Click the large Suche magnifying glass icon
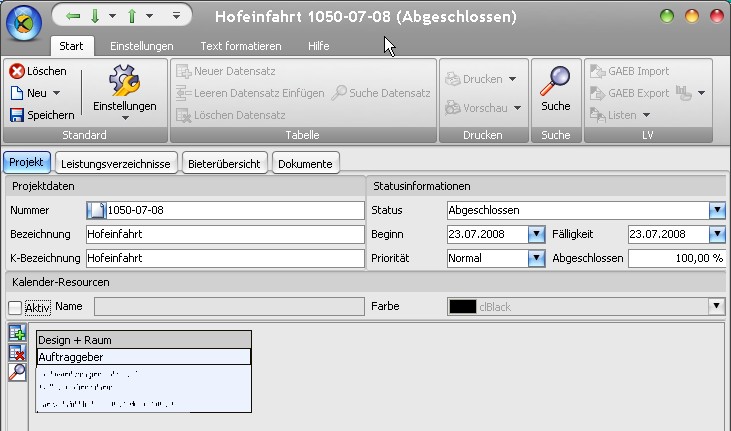 (555, 81)
